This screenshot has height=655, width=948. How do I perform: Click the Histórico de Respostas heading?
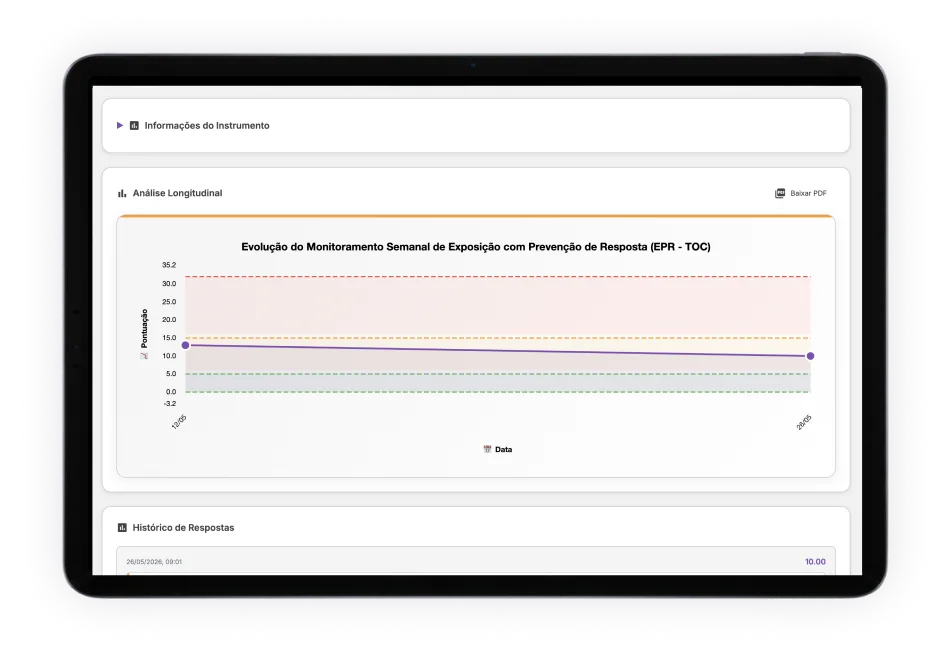(183, 527)
